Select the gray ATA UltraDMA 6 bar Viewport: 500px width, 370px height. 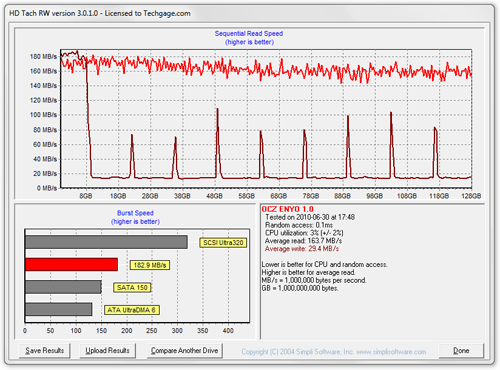tap(59, 309)
